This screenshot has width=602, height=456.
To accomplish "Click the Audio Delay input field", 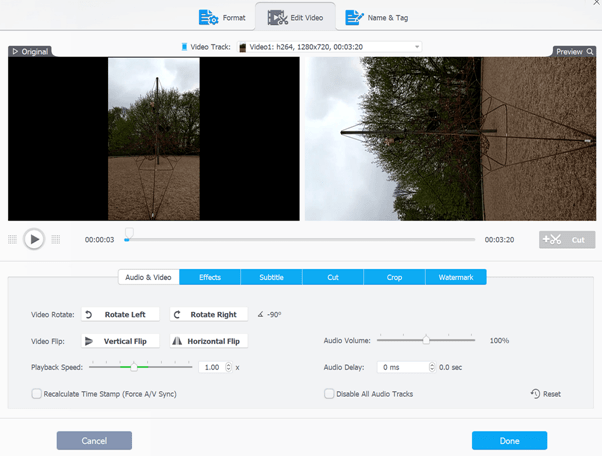I will pos(403,367).
